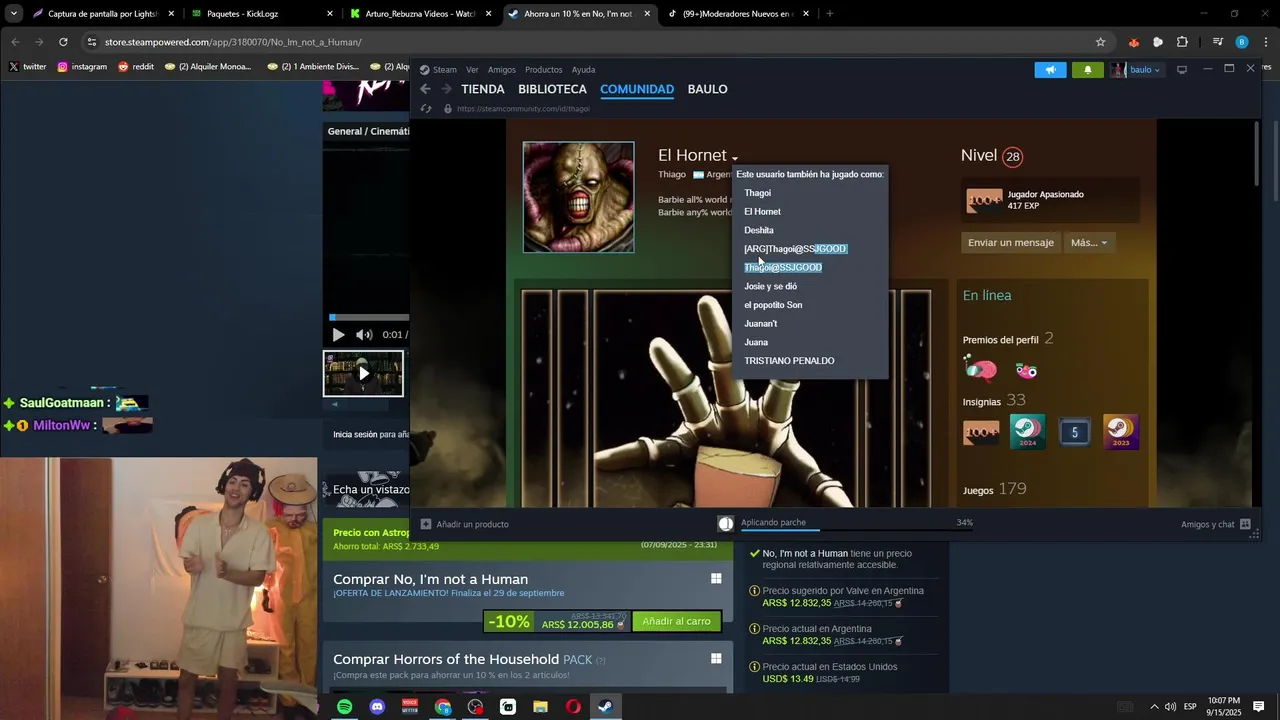Click the Steam Big Picture monitor icon
1280x720 pixels.
pos(1181,70)
